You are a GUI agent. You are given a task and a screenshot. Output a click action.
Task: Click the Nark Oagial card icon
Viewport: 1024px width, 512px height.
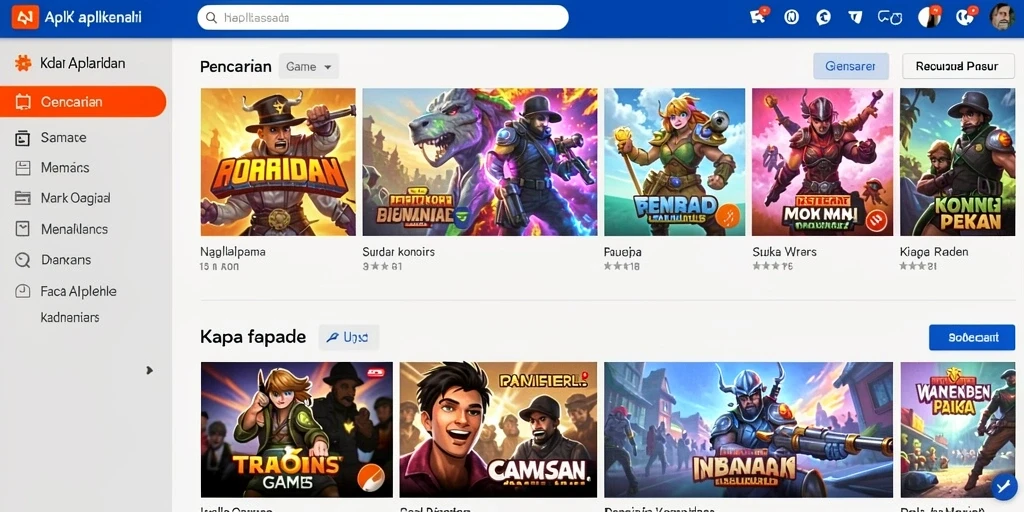click(23, 197)
